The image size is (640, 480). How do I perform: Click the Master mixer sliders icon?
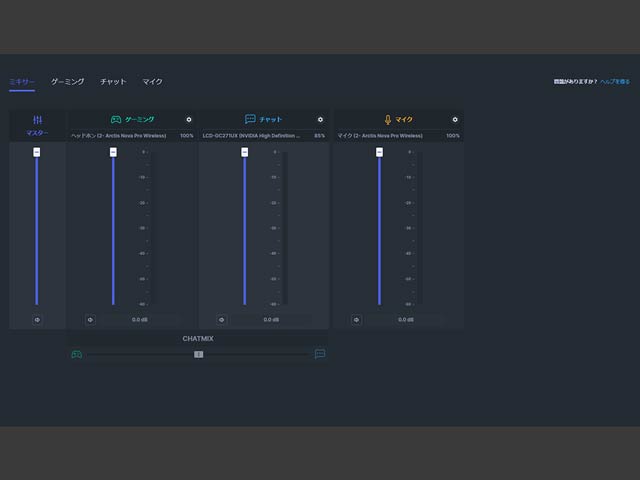click(38, 120)
